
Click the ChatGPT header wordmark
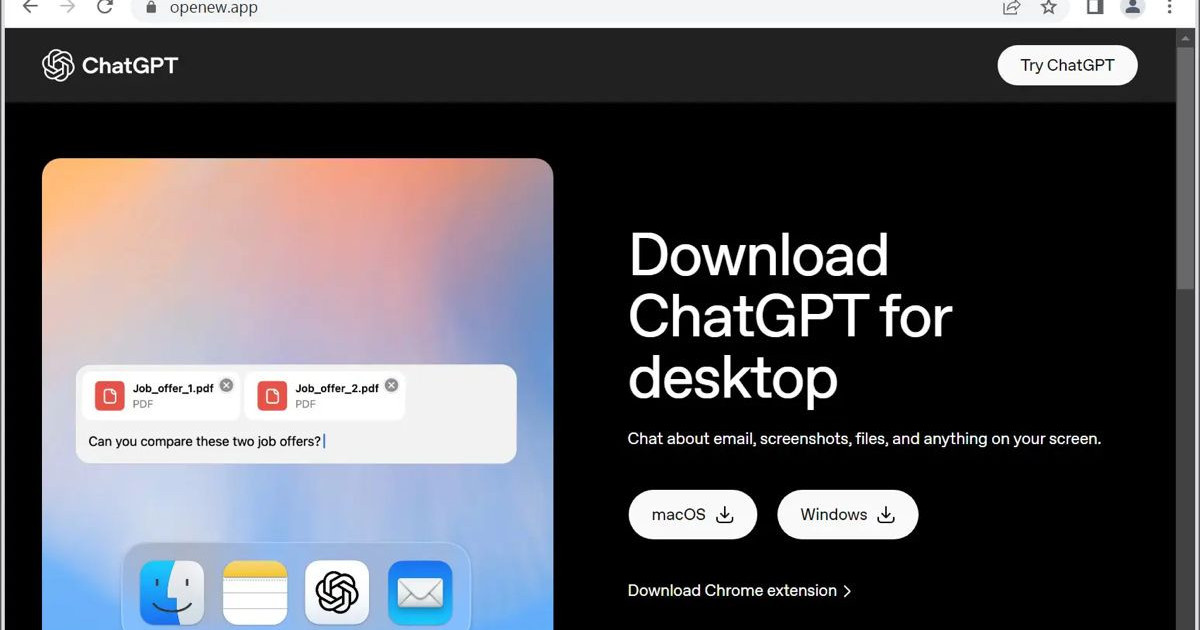[x=130, y=66]
